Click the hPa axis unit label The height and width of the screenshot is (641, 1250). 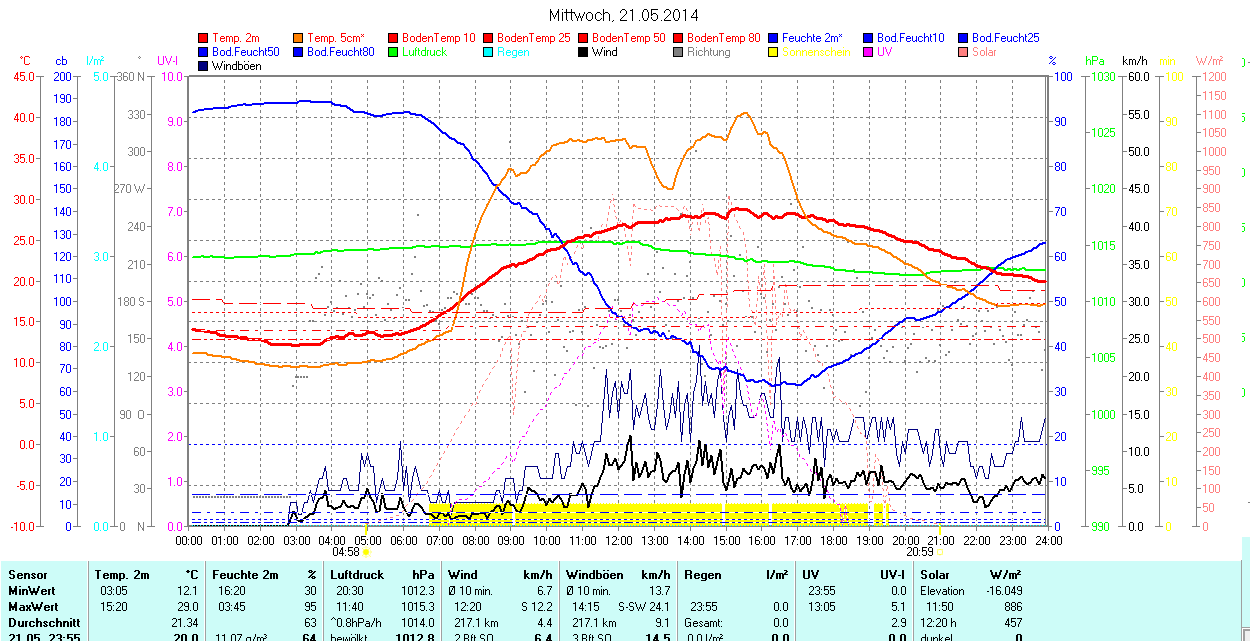click(1096, 61)
